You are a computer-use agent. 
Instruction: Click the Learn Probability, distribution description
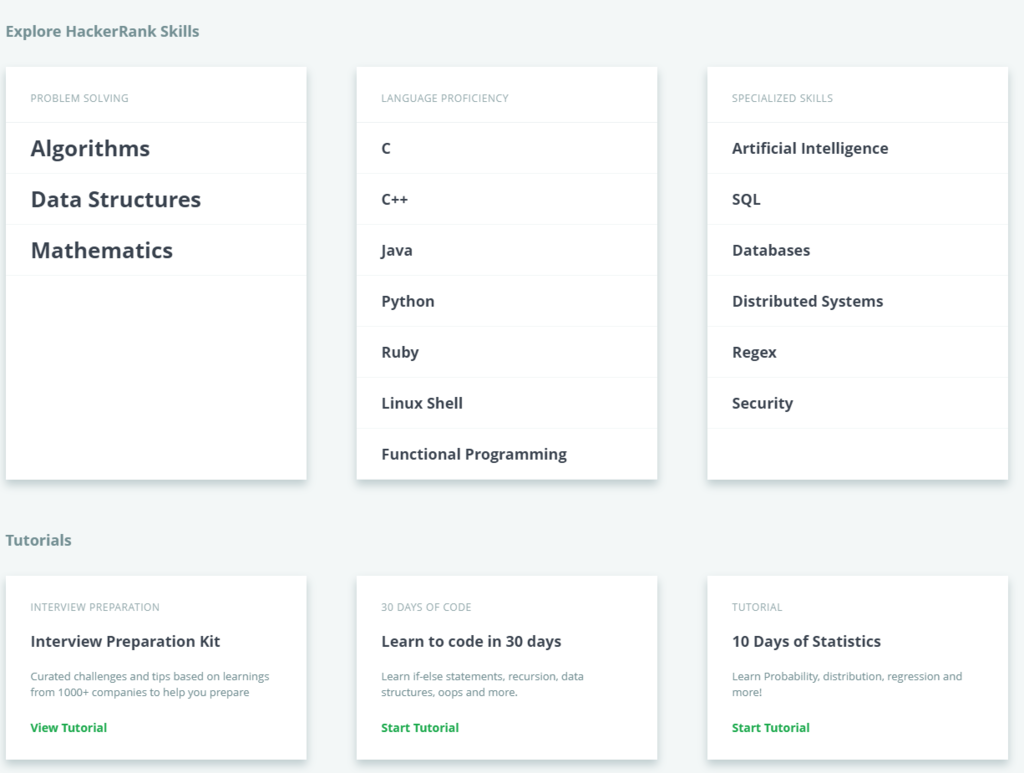846,684
